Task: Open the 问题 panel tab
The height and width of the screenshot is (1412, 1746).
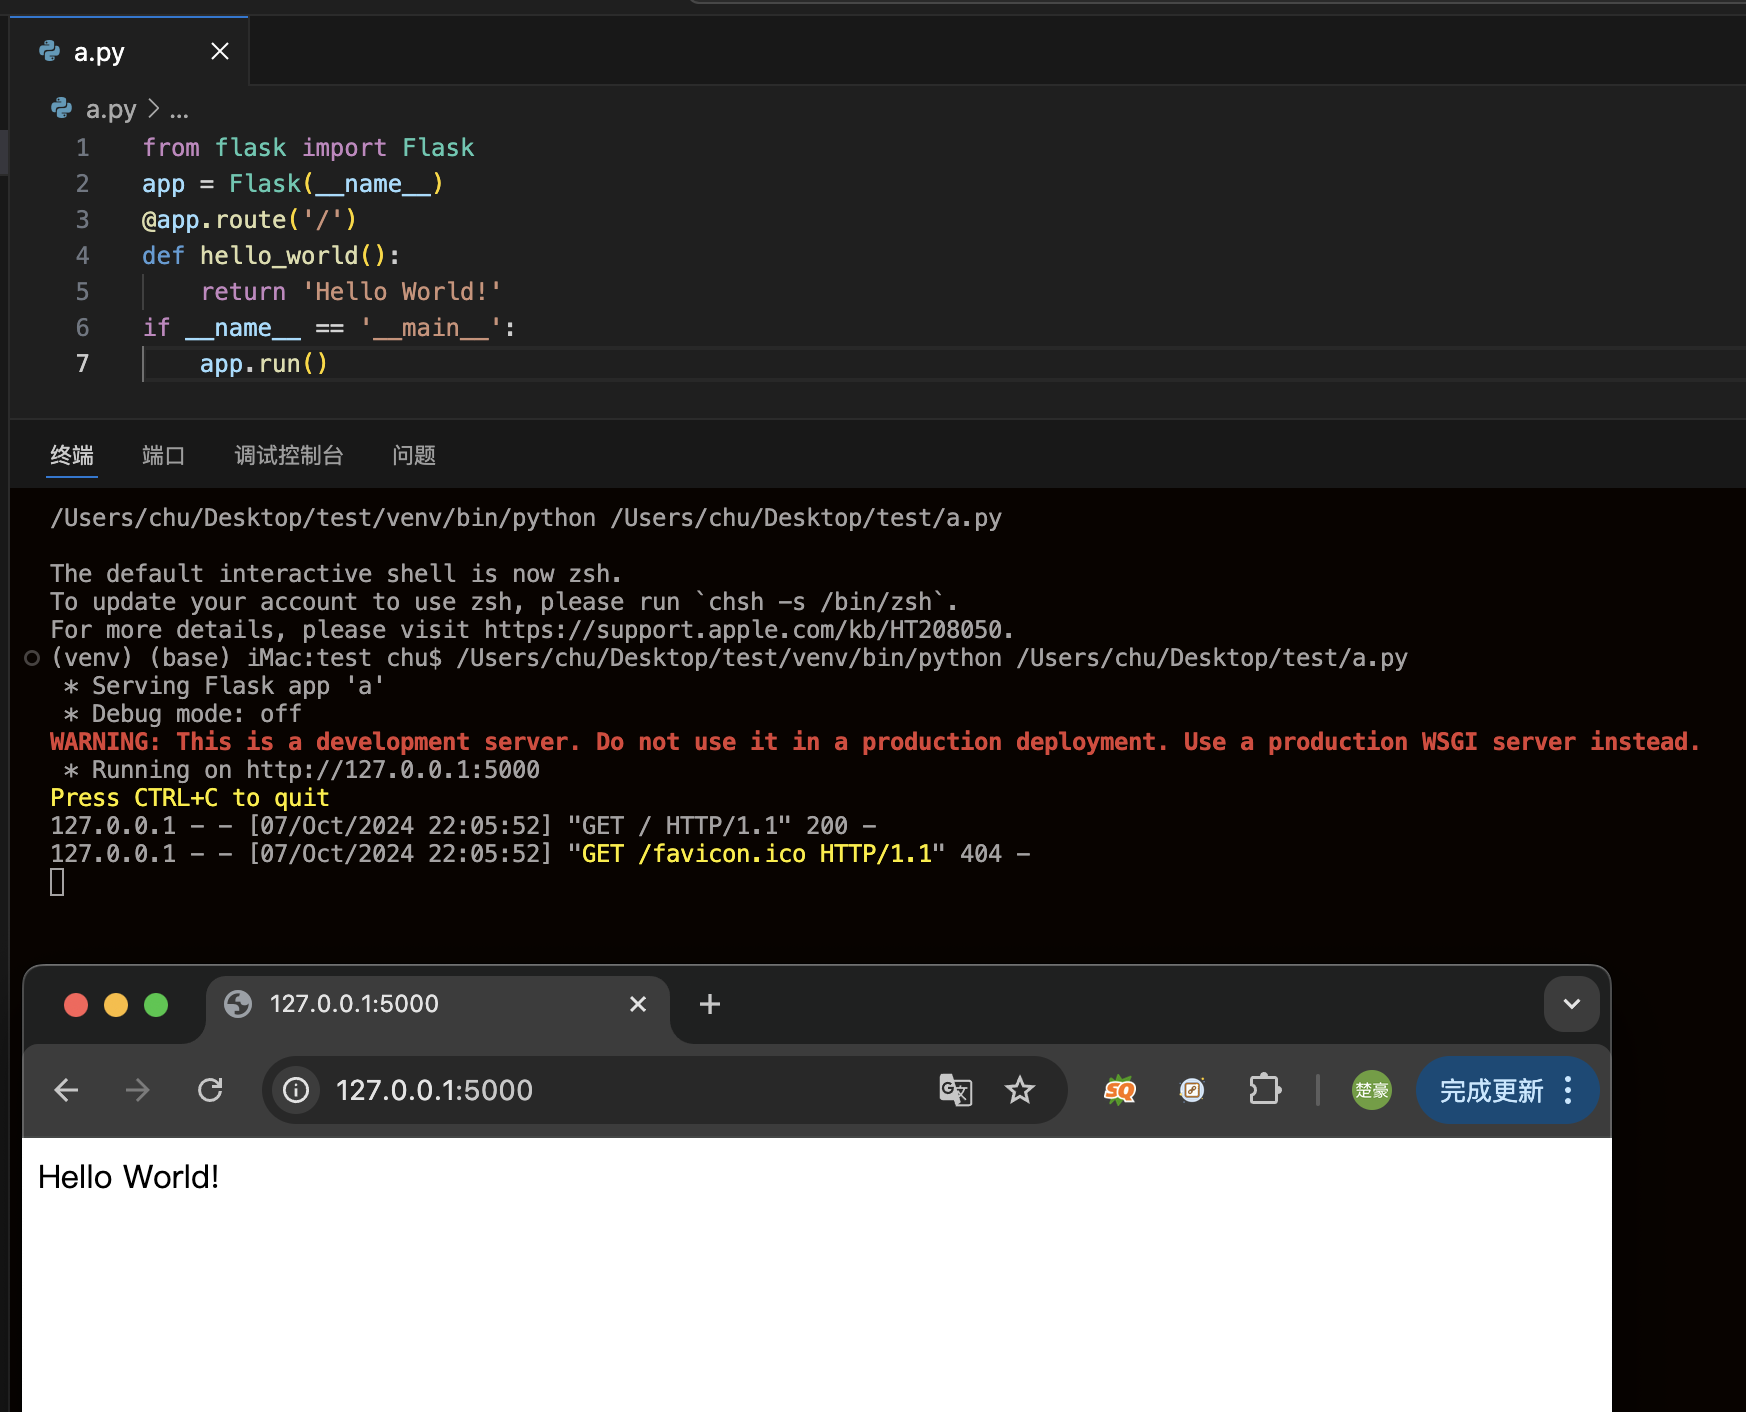Action: [x=414, y=456]
